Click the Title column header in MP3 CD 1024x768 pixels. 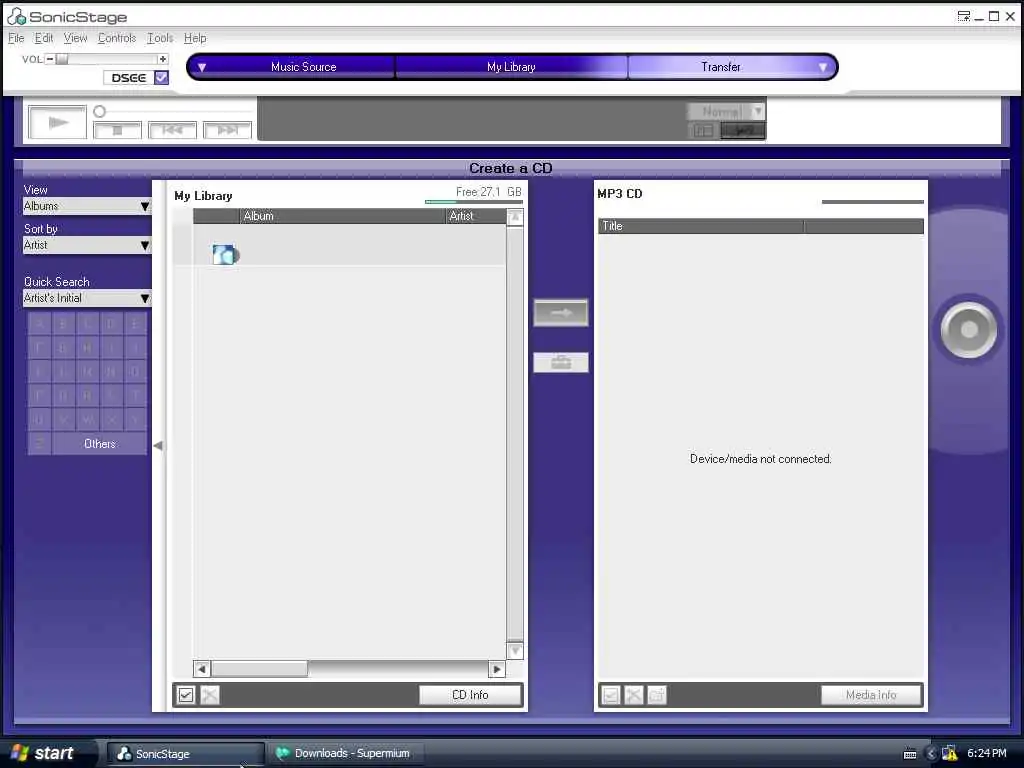pyautogui.click(x=701, y=226)
